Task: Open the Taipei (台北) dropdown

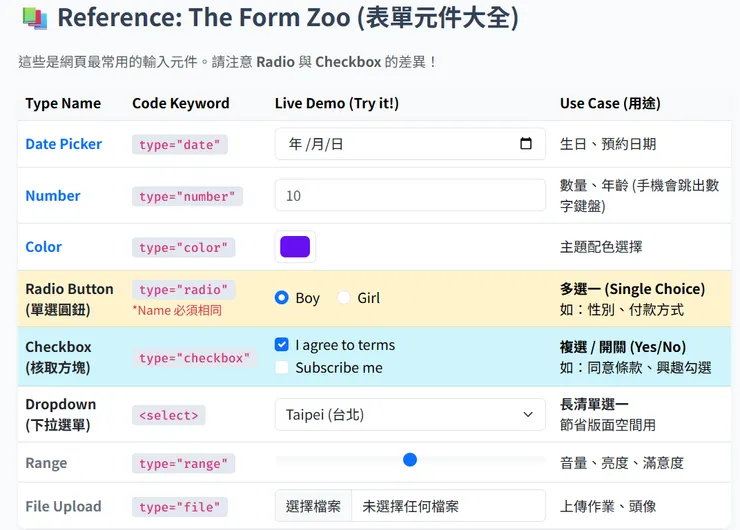Action: pyautogui.click(x=410, y=414)
